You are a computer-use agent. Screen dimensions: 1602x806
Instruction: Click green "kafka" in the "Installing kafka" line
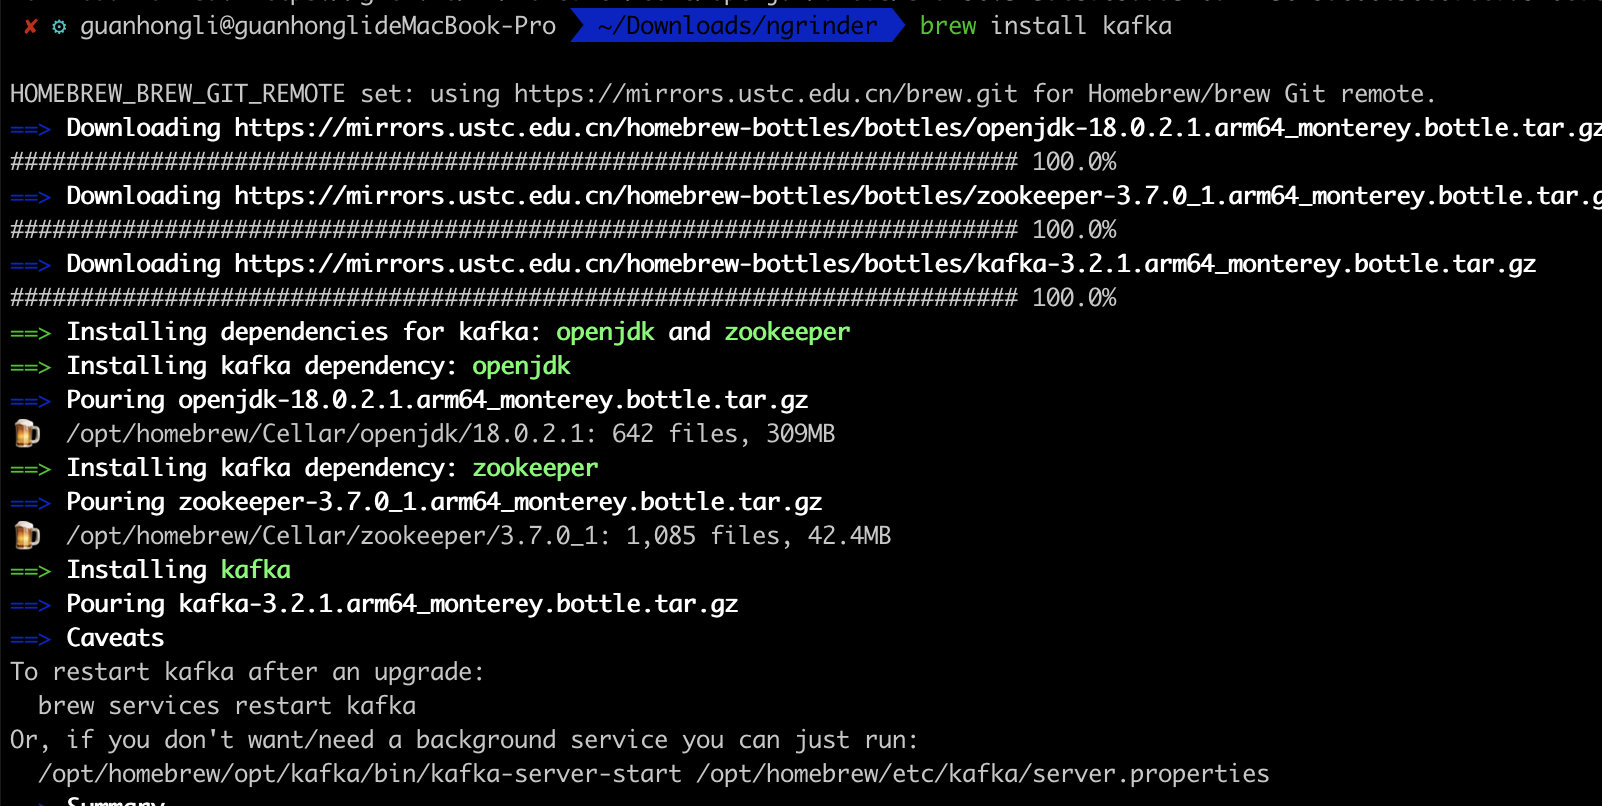click(255, 570)
